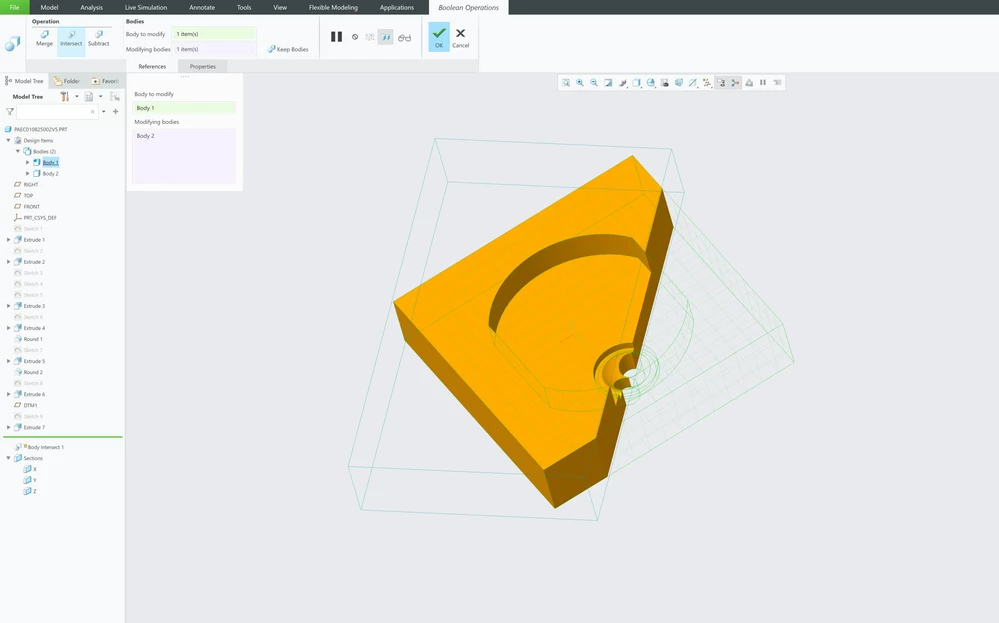Open the Live Simulation tab

pyautogui.click(x=146, y=8)
